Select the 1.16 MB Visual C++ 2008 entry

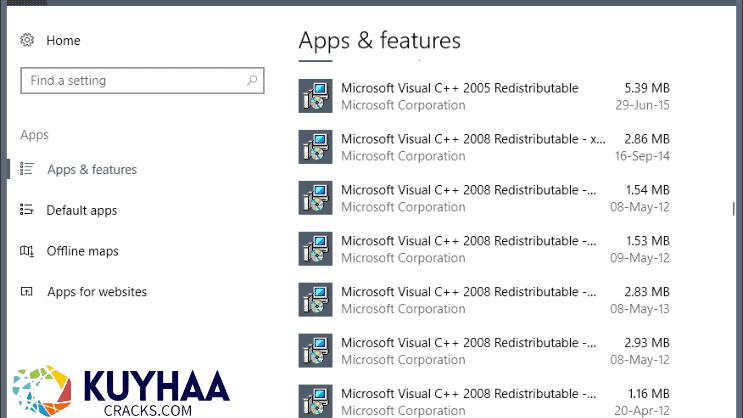point(468,394)
